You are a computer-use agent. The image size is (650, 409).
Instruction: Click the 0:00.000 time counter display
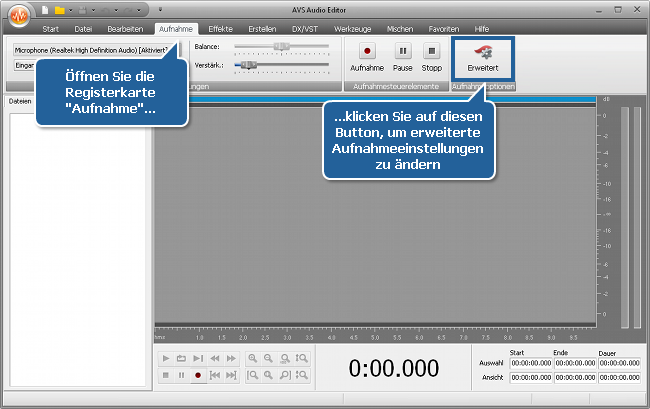(393, 368)
